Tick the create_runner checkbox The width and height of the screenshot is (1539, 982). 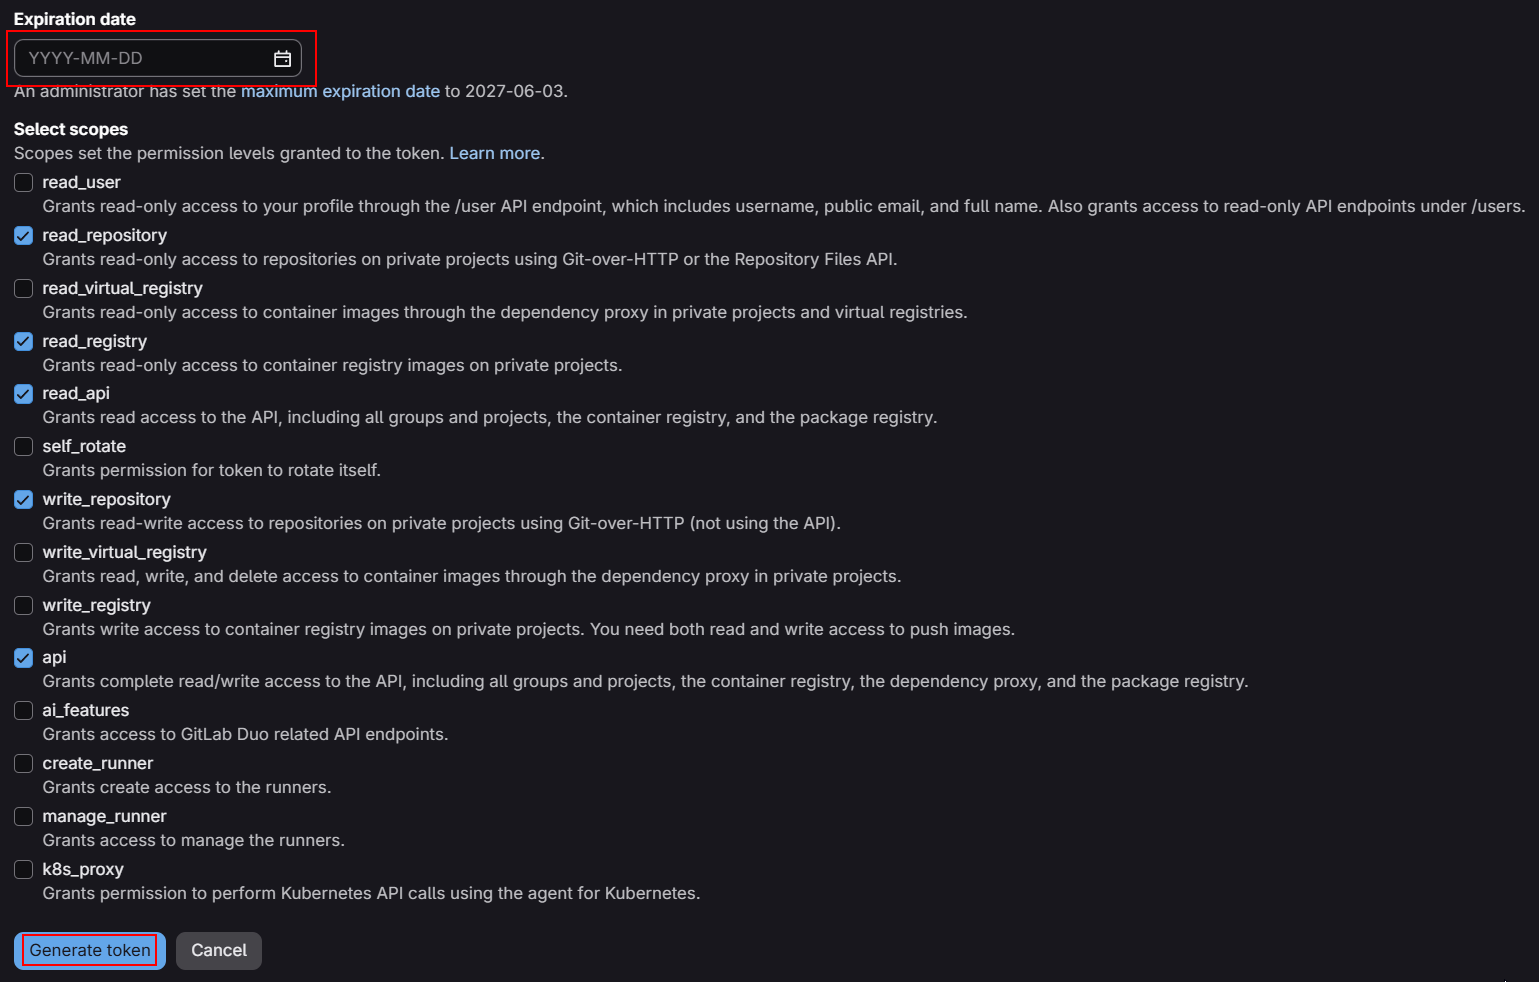tap(24, 764)
